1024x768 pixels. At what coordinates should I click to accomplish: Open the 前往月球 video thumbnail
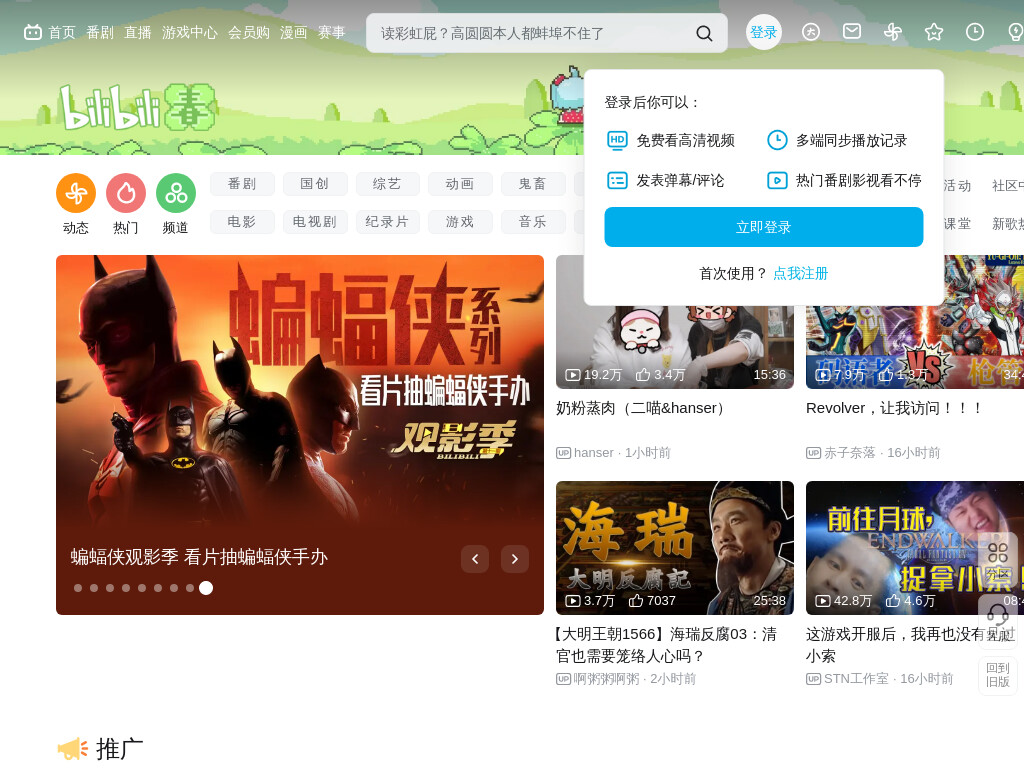pos(914,548)
